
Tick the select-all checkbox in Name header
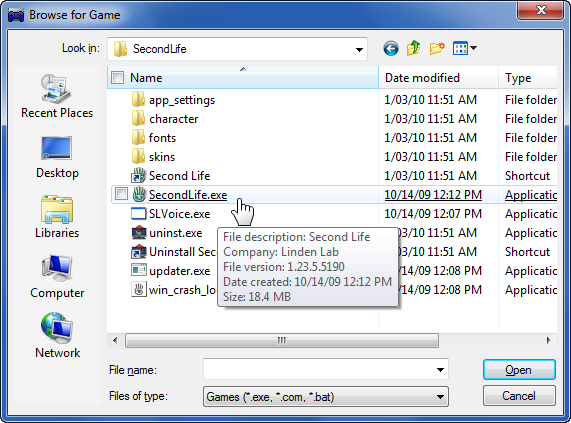117,78
